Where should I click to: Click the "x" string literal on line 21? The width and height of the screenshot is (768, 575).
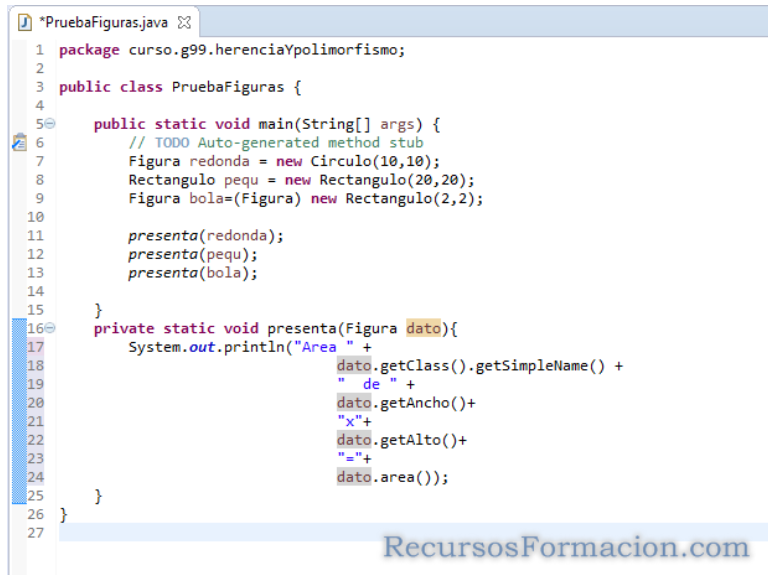(350, 421)
